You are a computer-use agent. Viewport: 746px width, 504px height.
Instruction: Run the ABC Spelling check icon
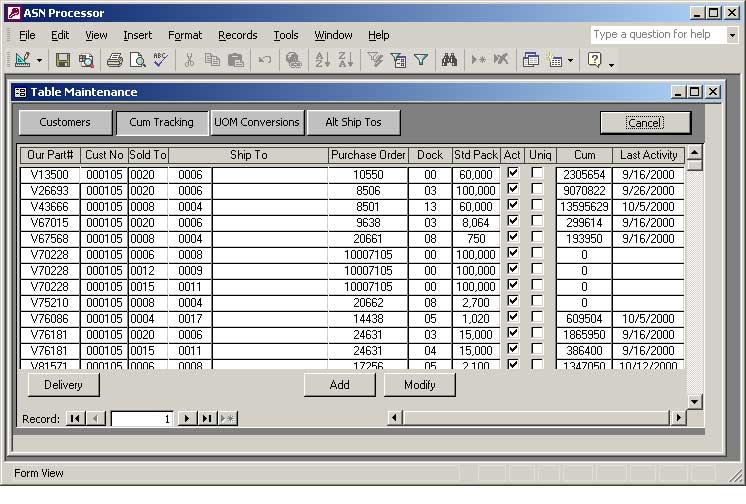click(x=160, y=60)
